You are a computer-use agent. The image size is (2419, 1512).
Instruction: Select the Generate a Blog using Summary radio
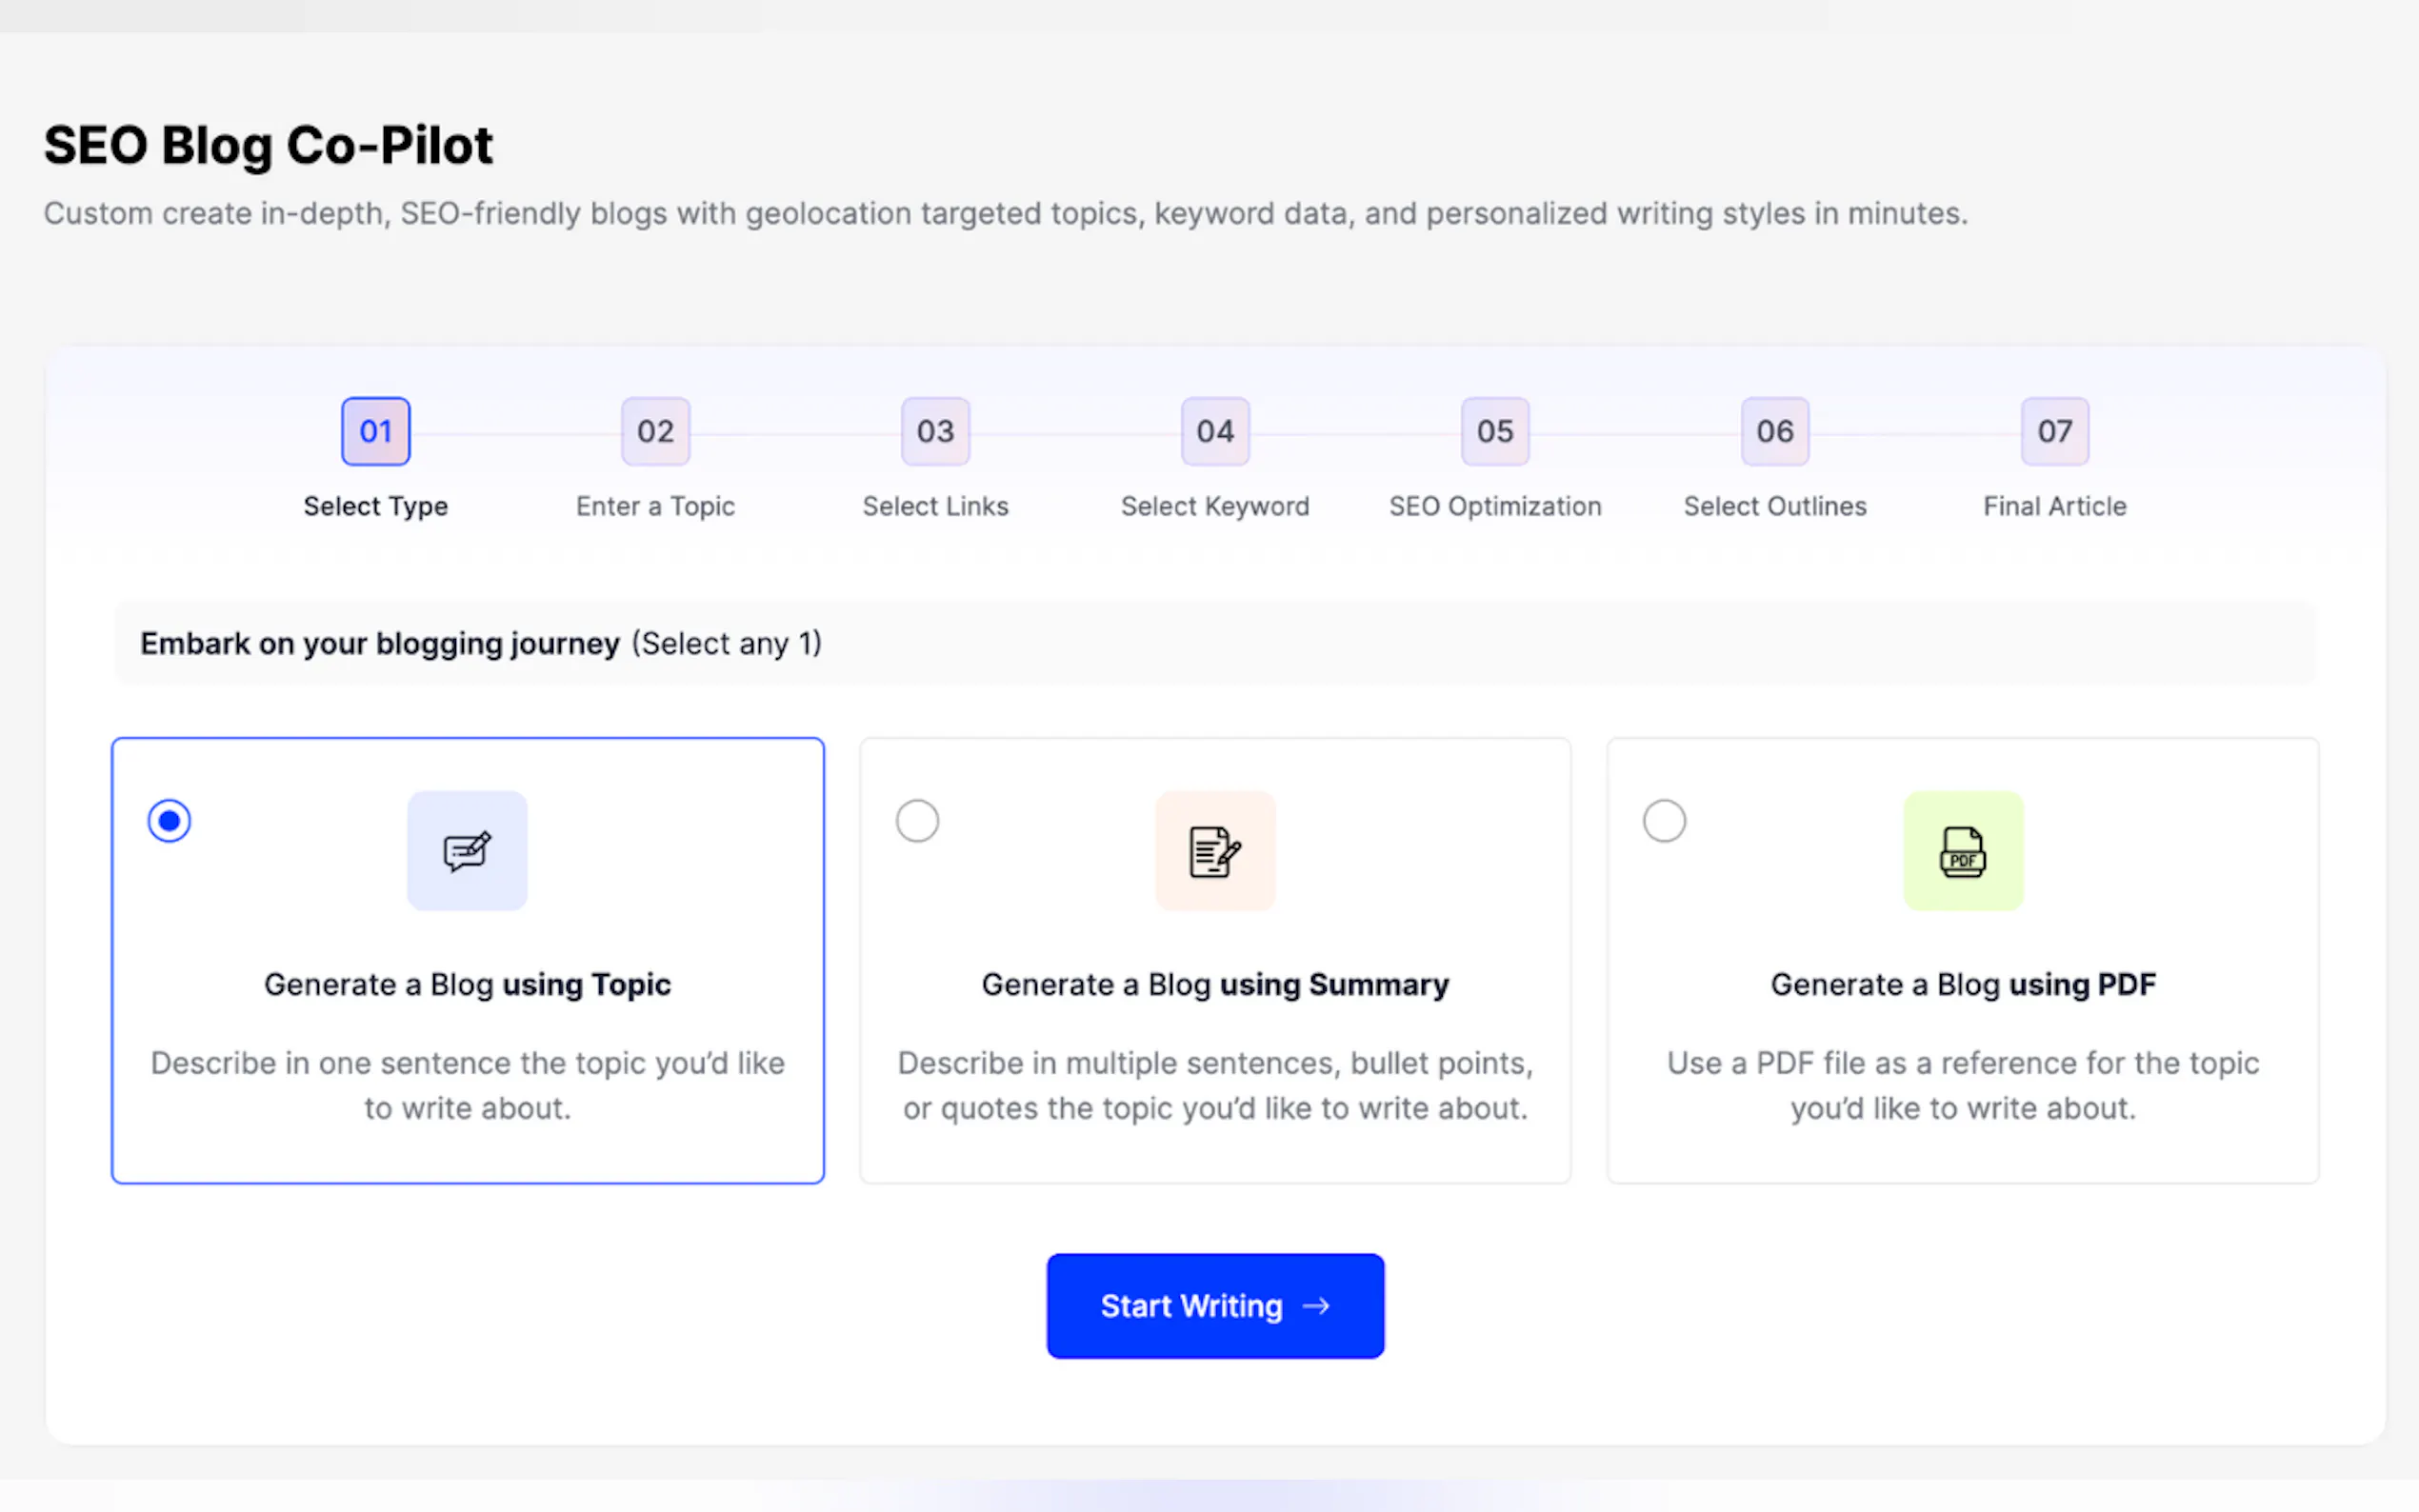point(917,821)
